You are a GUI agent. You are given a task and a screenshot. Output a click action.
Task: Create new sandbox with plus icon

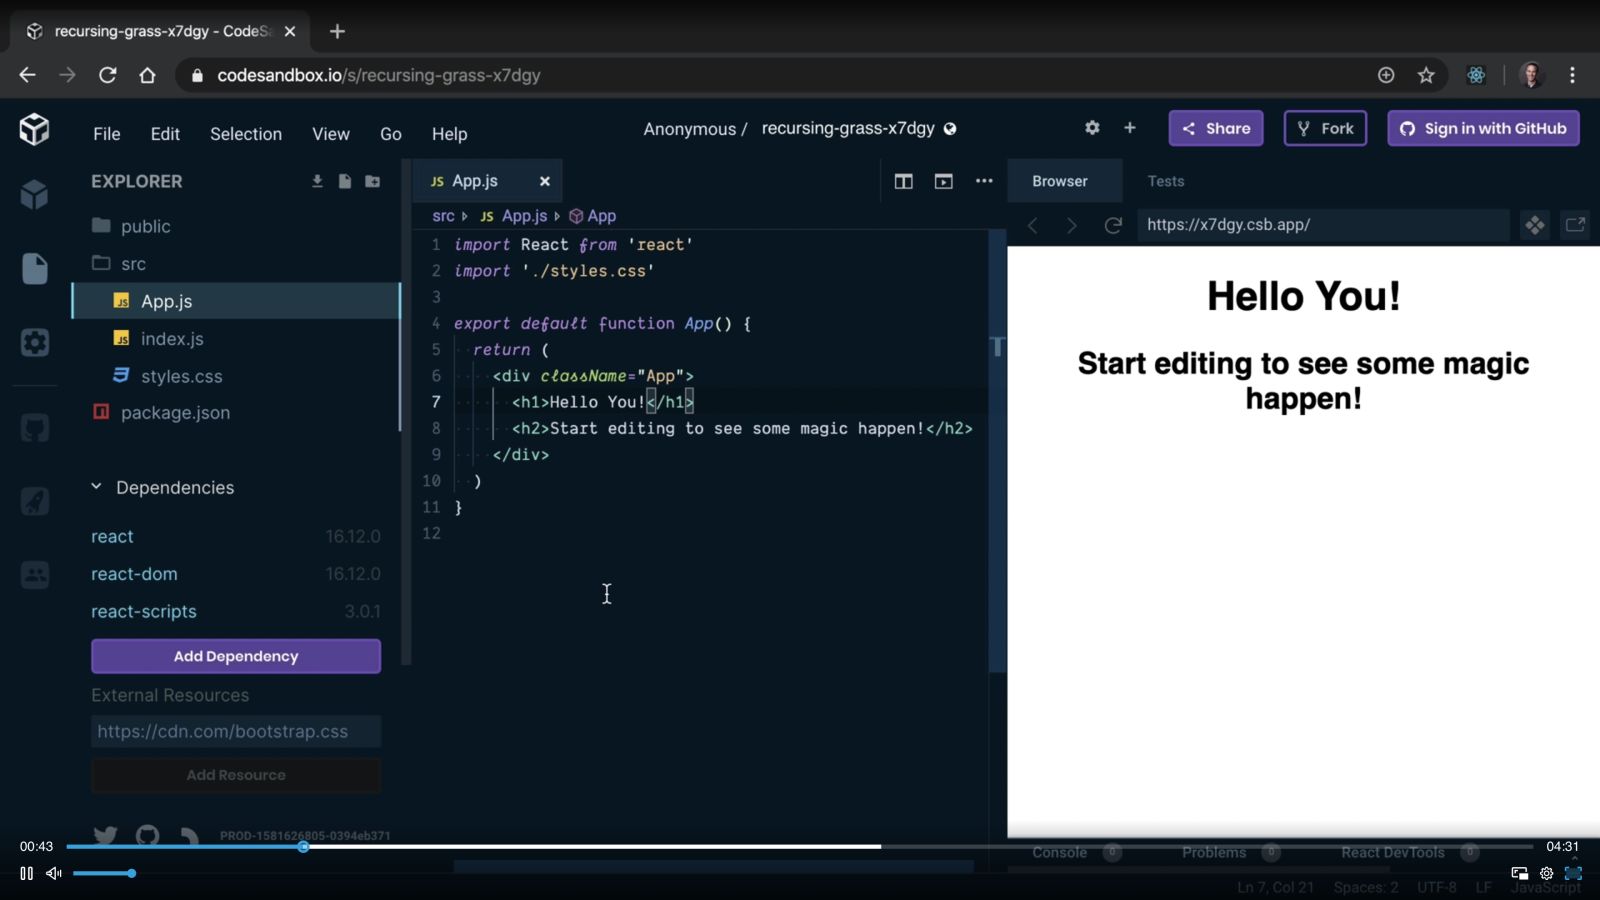click(1130, 128)
